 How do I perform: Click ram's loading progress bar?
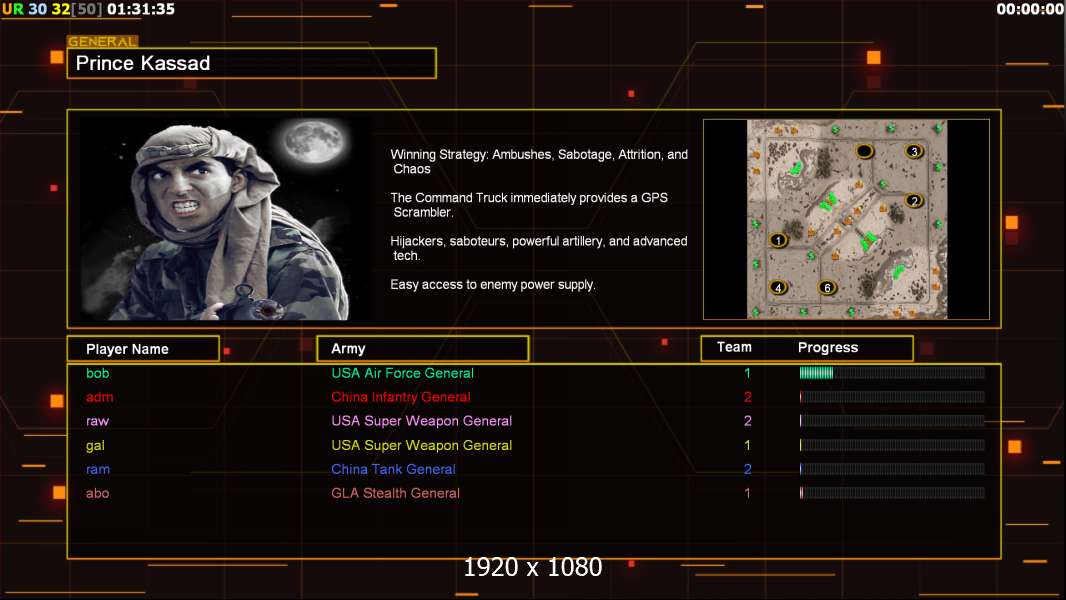892,469
